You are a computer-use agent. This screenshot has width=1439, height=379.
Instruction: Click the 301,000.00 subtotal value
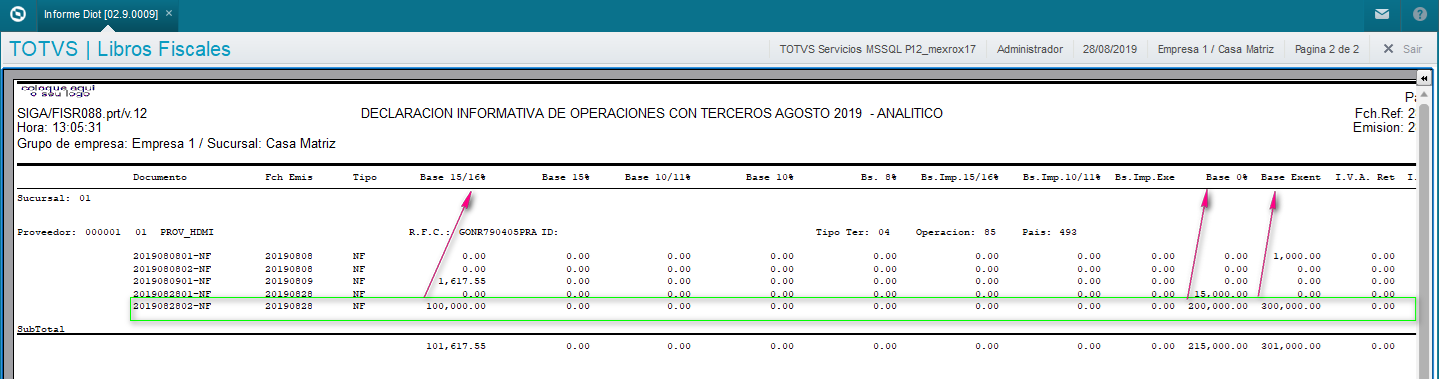tap(1291, 346)
